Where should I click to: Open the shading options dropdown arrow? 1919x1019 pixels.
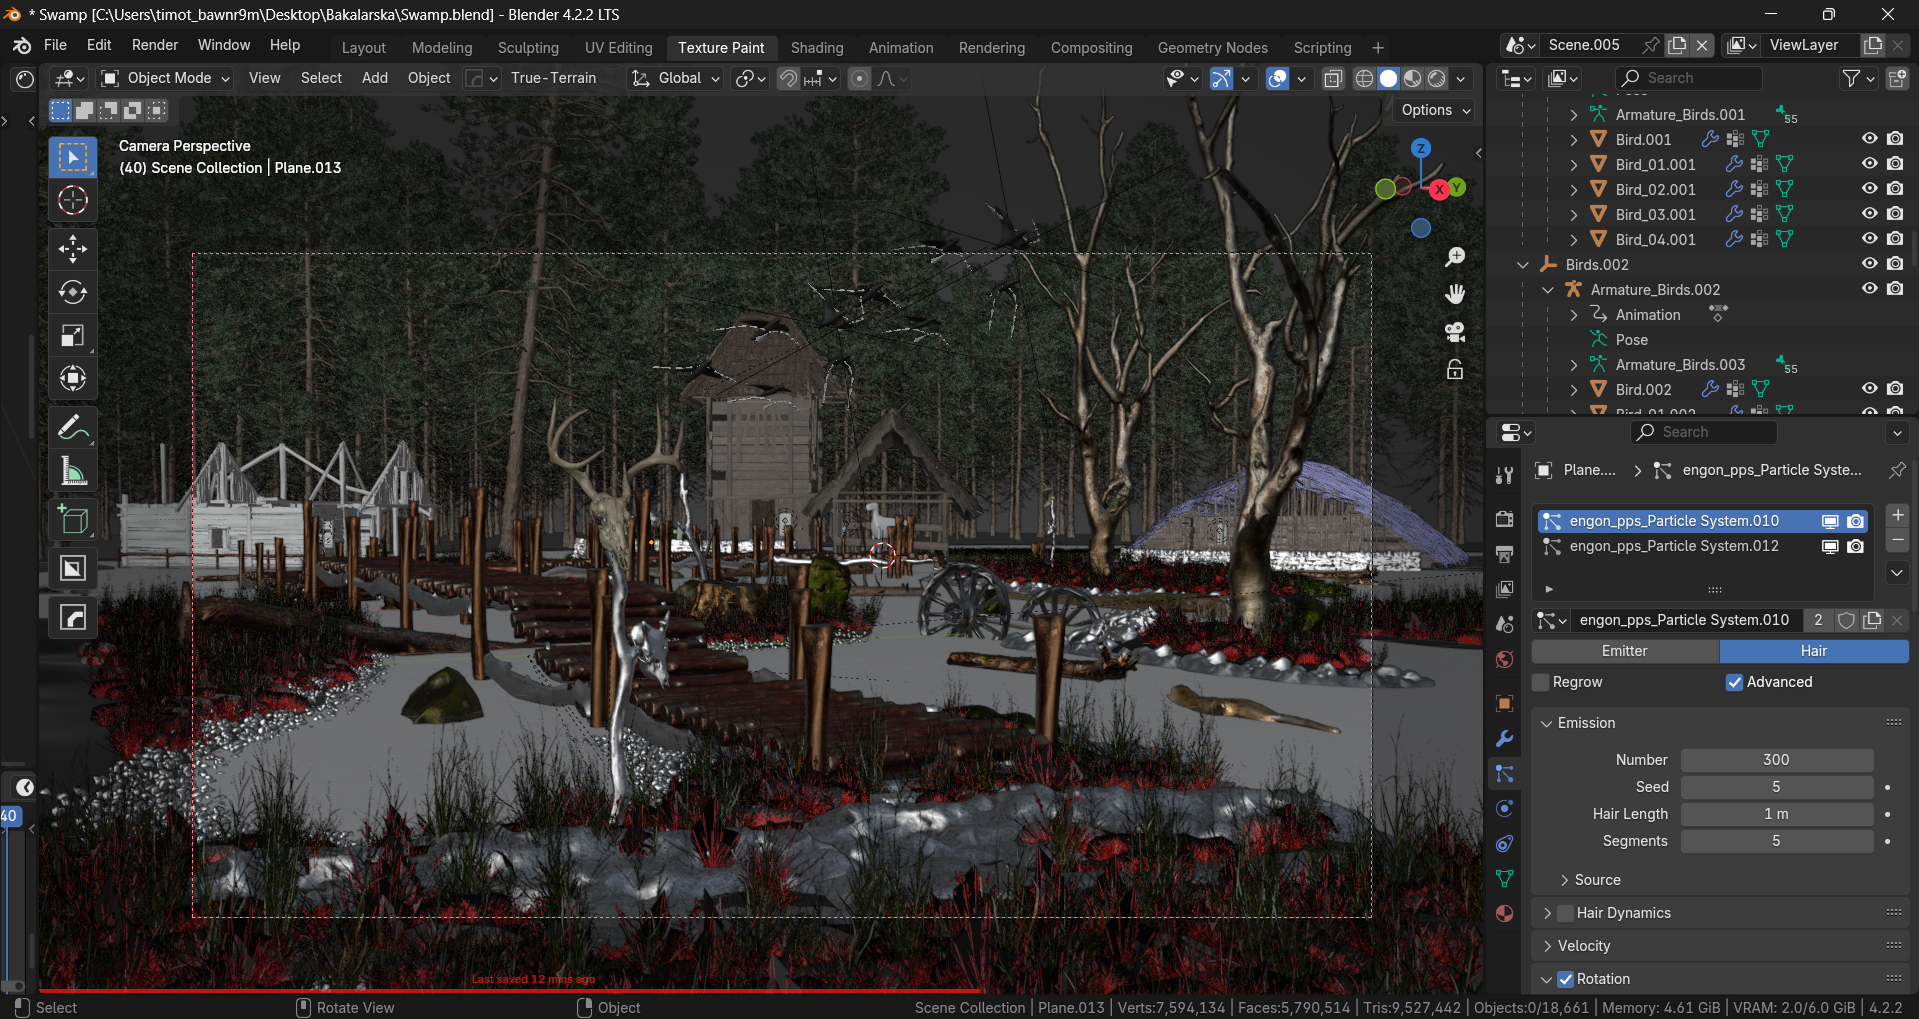coord(1461,78)
